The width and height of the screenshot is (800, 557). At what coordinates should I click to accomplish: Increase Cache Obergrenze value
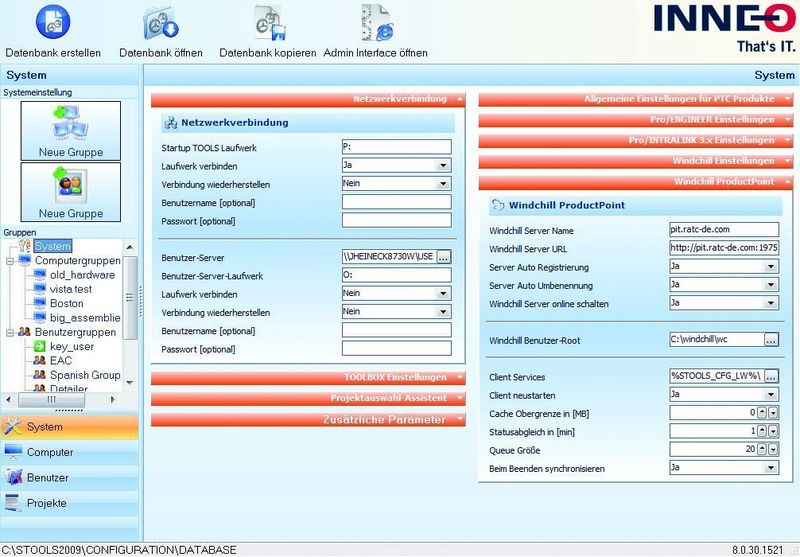[x=762, y=413]
